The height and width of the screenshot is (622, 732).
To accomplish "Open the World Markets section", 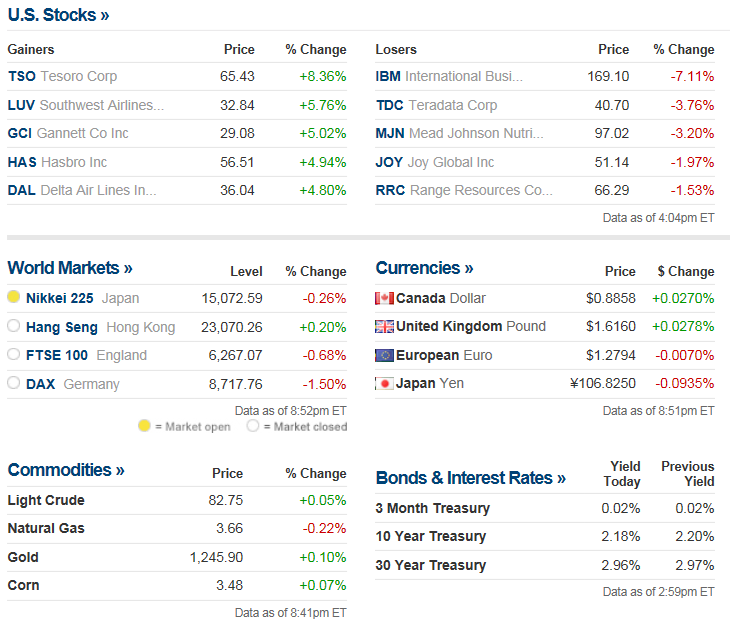I will tap(70, 268).
